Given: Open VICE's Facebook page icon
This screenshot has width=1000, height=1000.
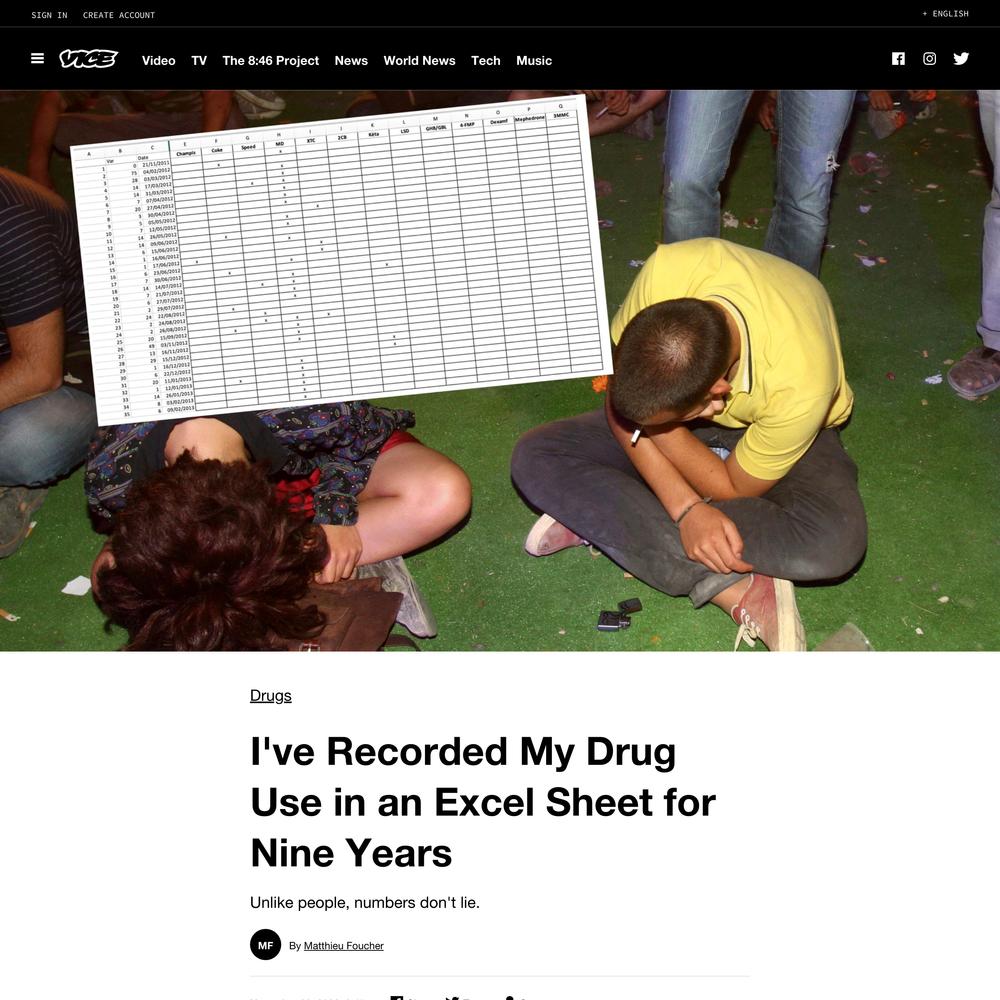Looking at the screenshot, I should click(x=898, y=59).
